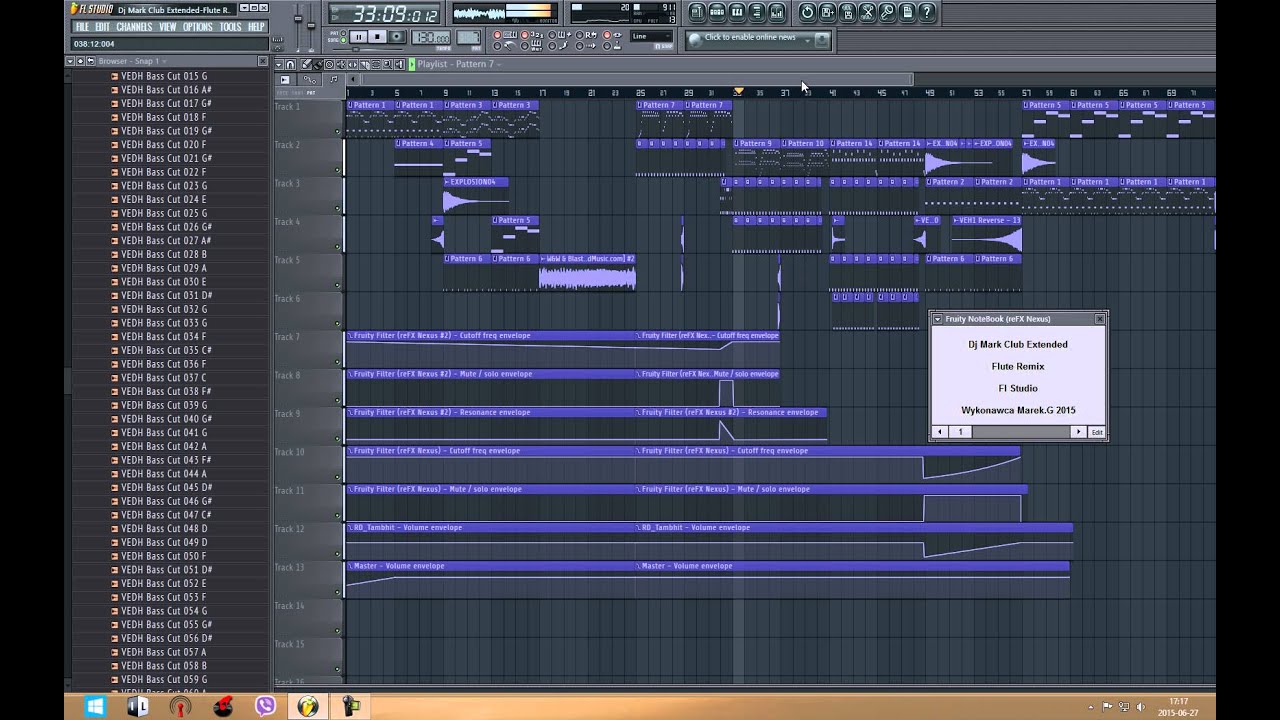This screenshot has height=720, width=1280.
Task: Toggle pattern mode PAT radio light
Action: [x=343, y=33]
